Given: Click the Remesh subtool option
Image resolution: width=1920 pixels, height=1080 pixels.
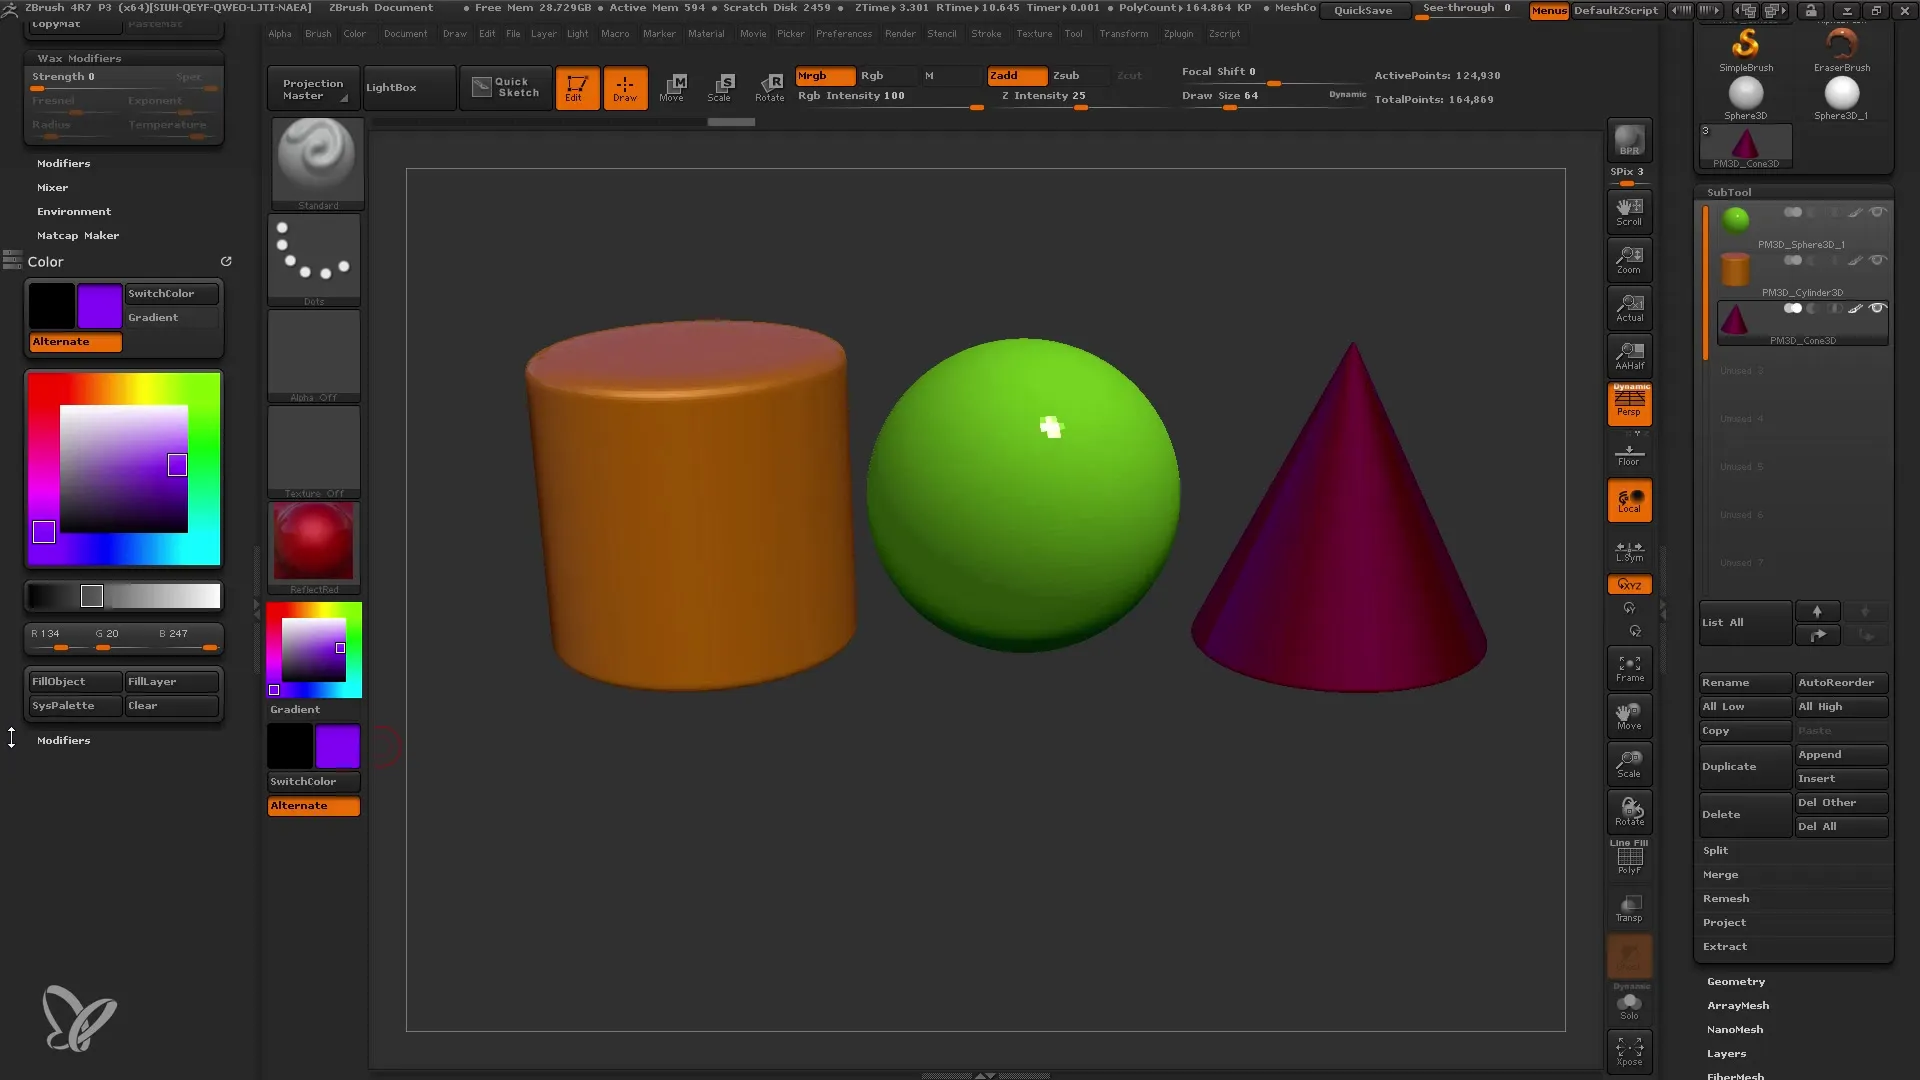Looking at the screenshot, I should pyautogui.click(x=1726, y=897).
